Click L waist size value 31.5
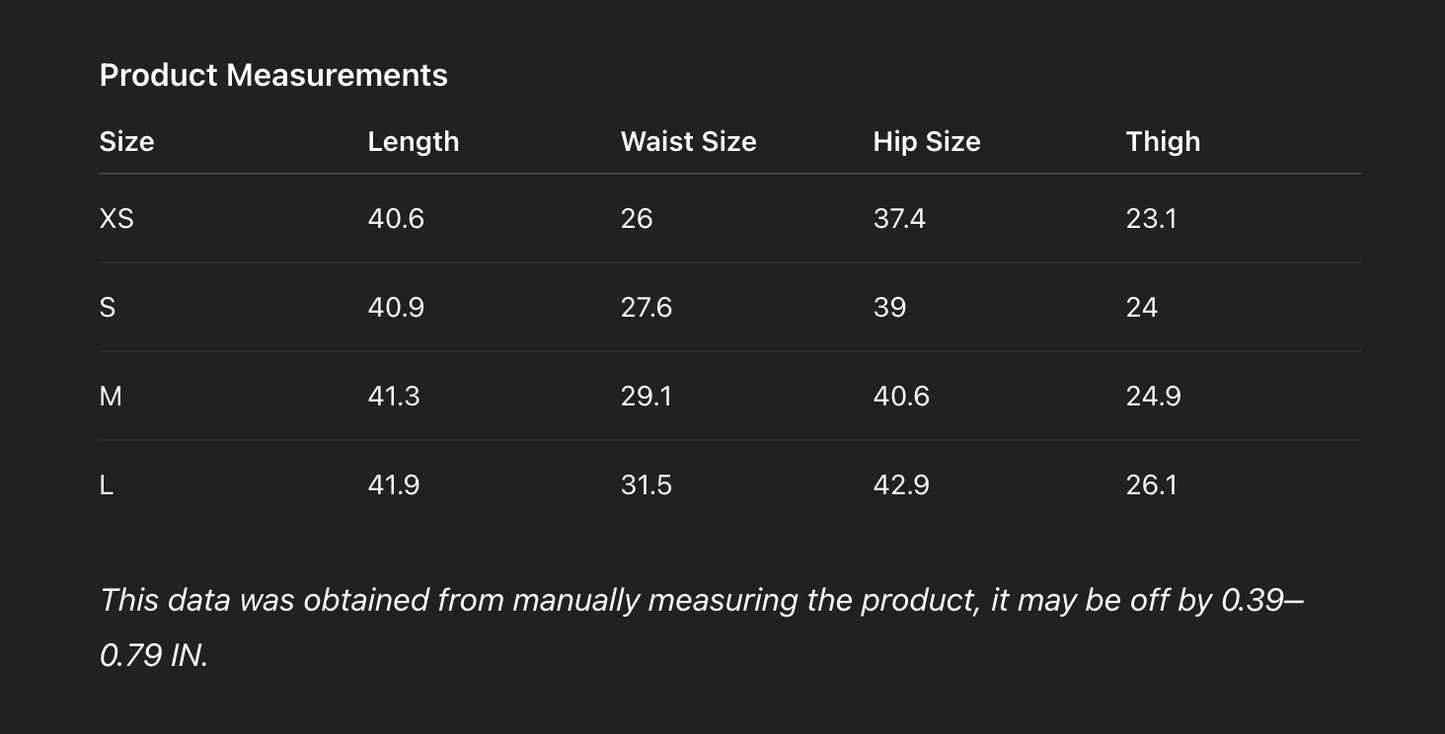The height and width of the screenshot is (734, 1445). (x=646, y=485)
